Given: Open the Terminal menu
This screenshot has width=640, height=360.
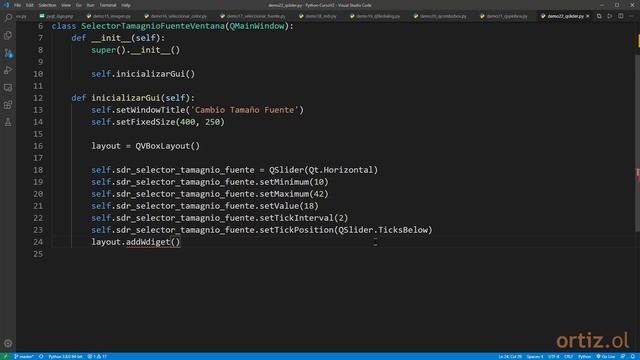Looking at the screenshot, I should tap(108, 5).
